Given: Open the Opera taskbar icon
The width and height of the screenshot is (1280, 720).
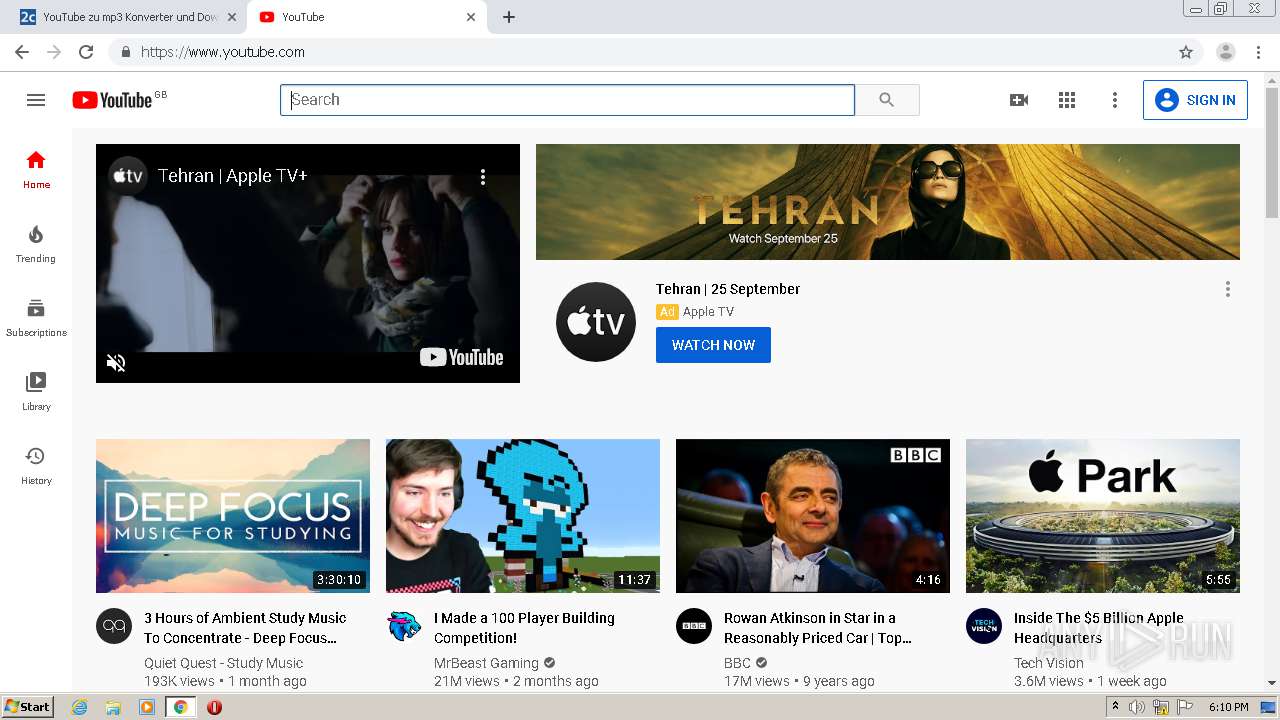Looking at the screenshot, I should 214,707.
